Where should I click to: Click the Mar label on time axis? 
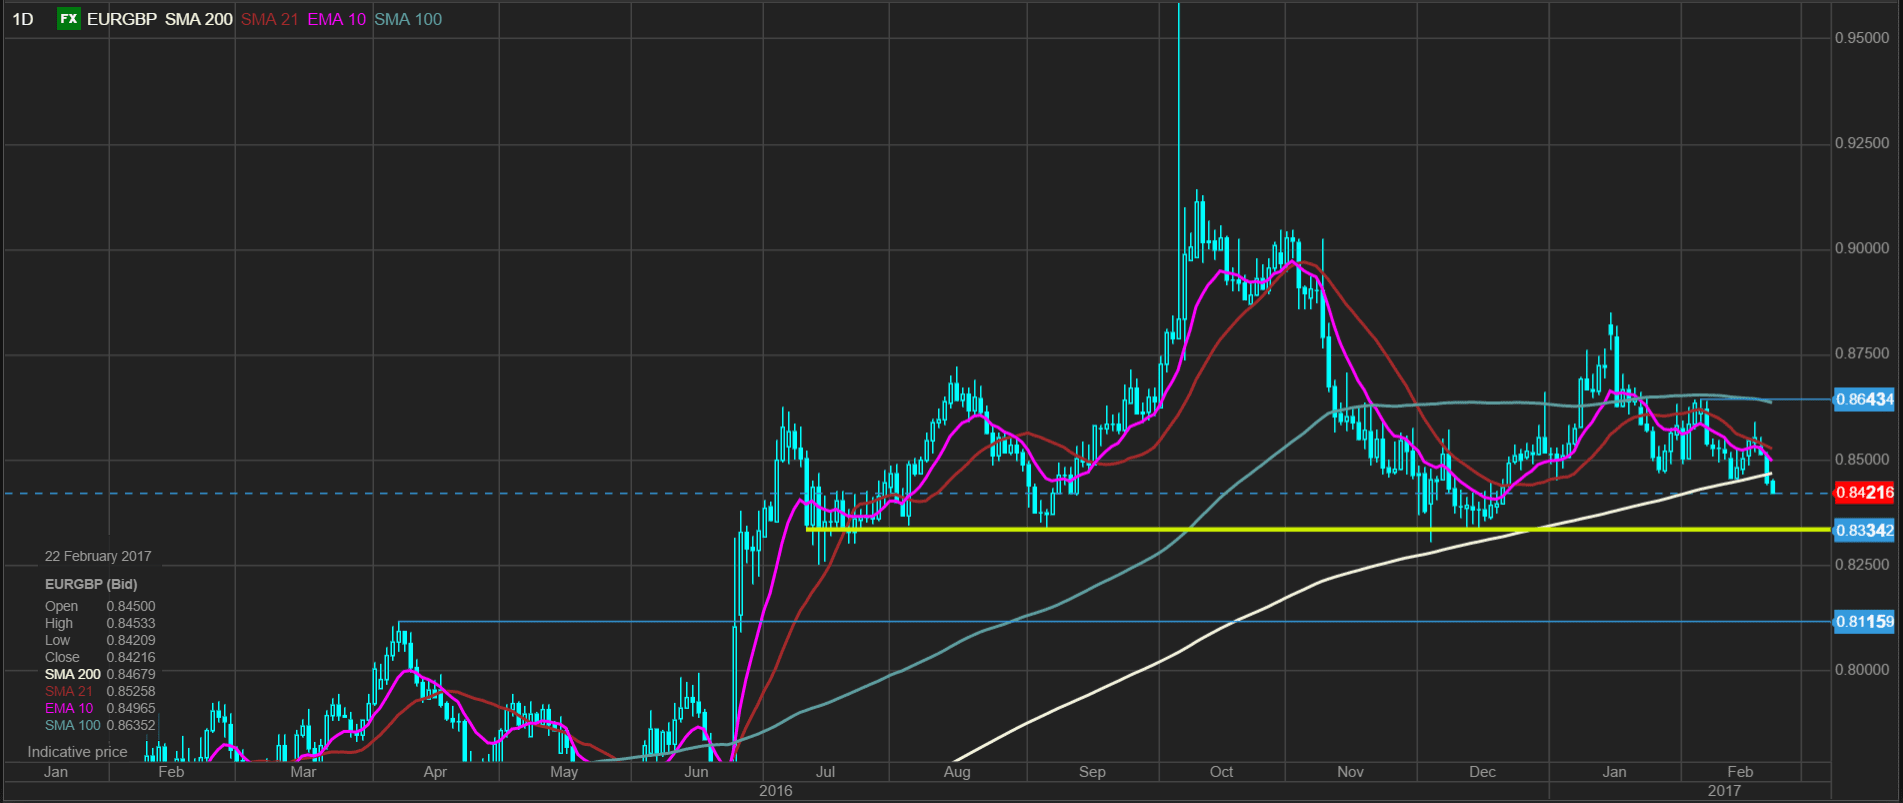(x=303, y=772)
